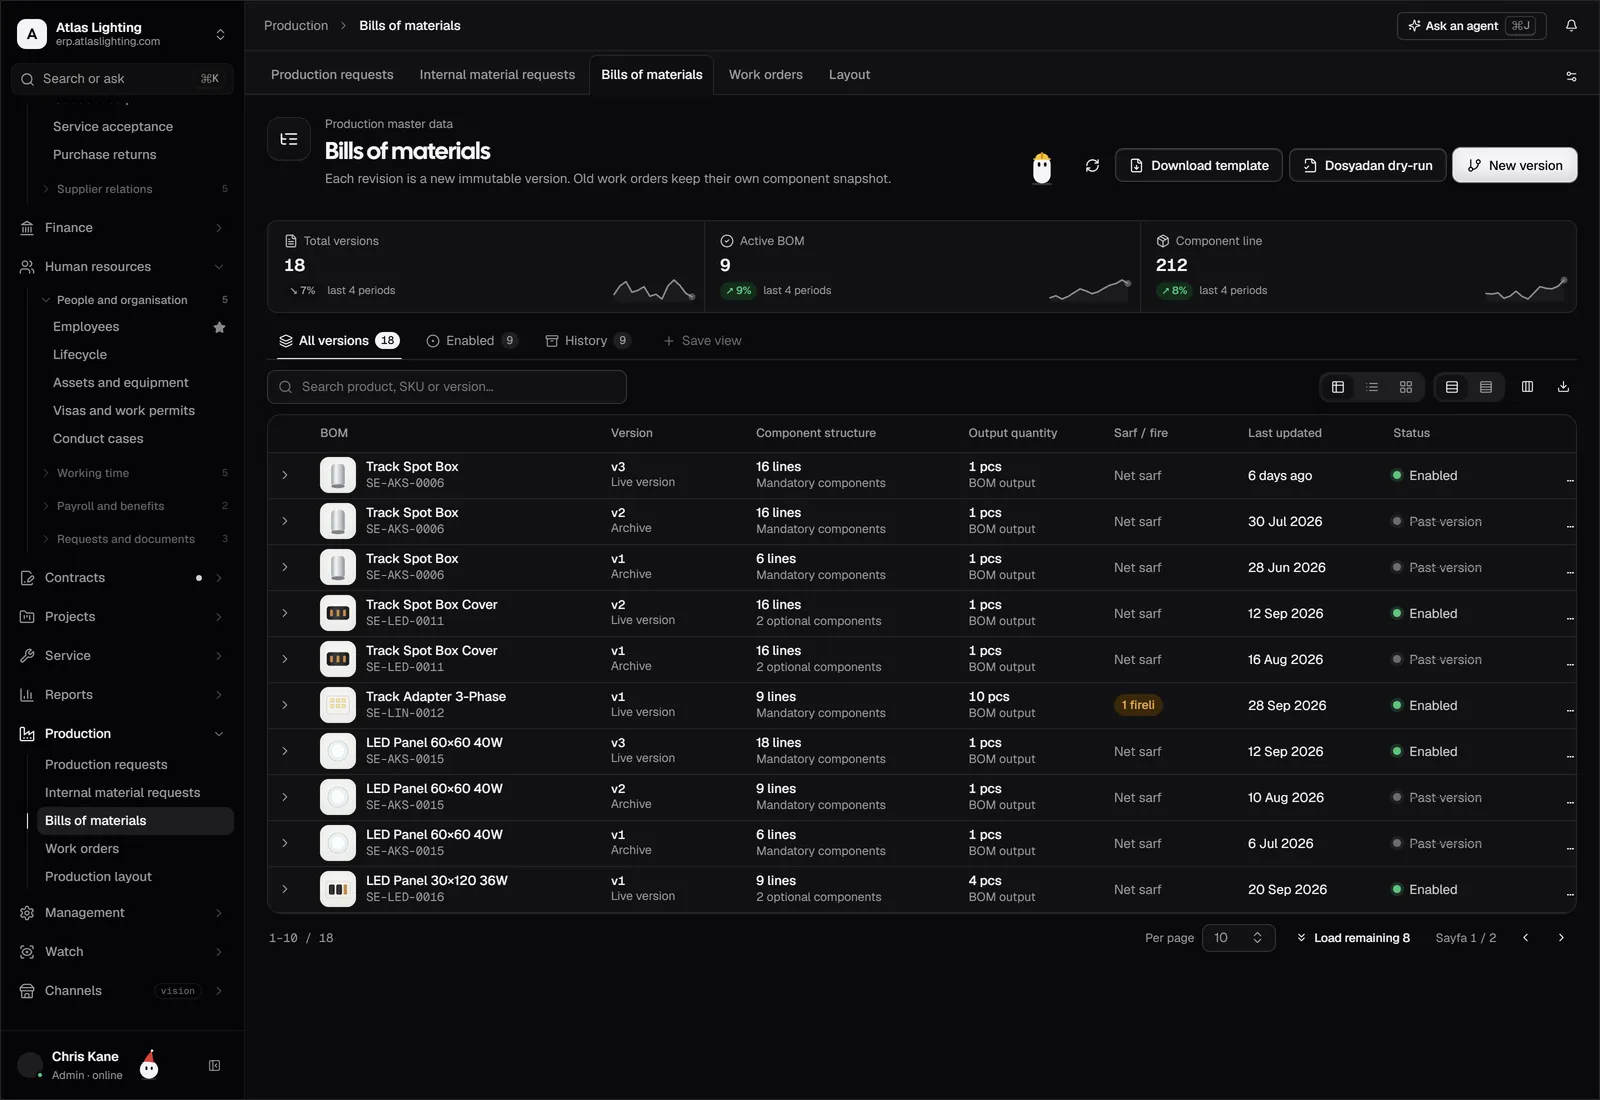Click the New version button
The height and width of the screenshot is (1100, 1600).
1514,165
